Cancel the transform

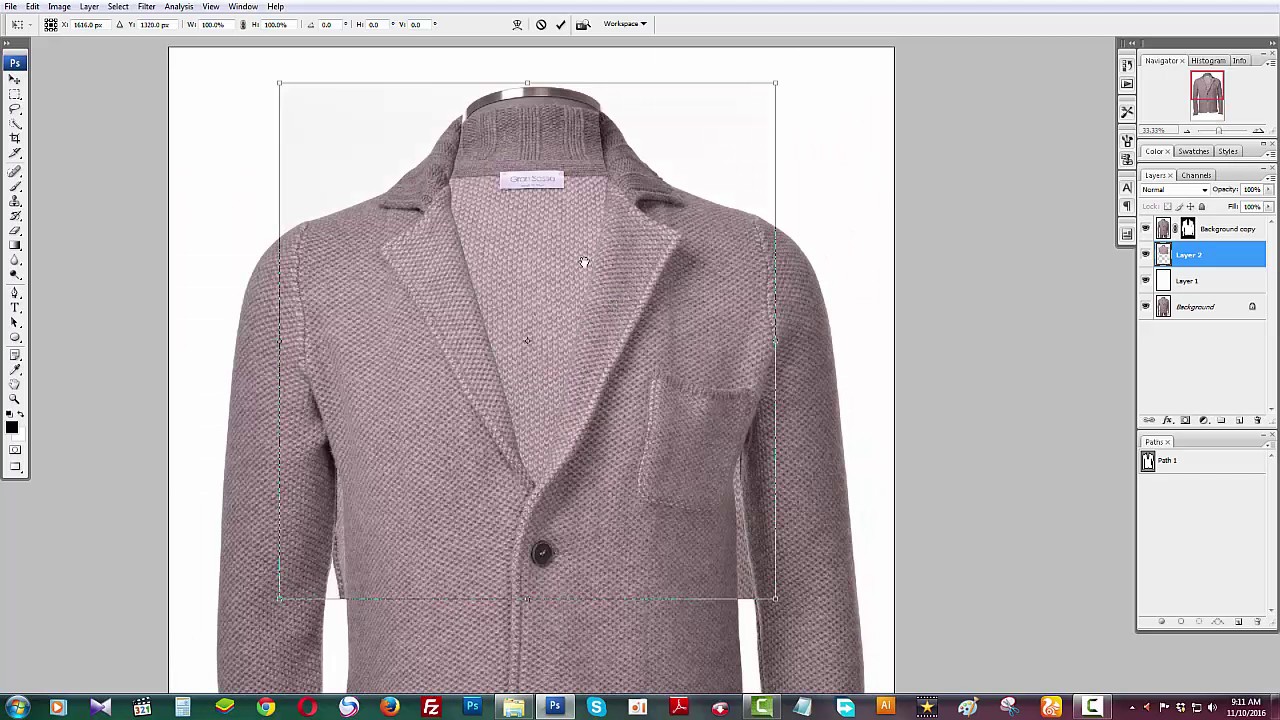[541, 24]
